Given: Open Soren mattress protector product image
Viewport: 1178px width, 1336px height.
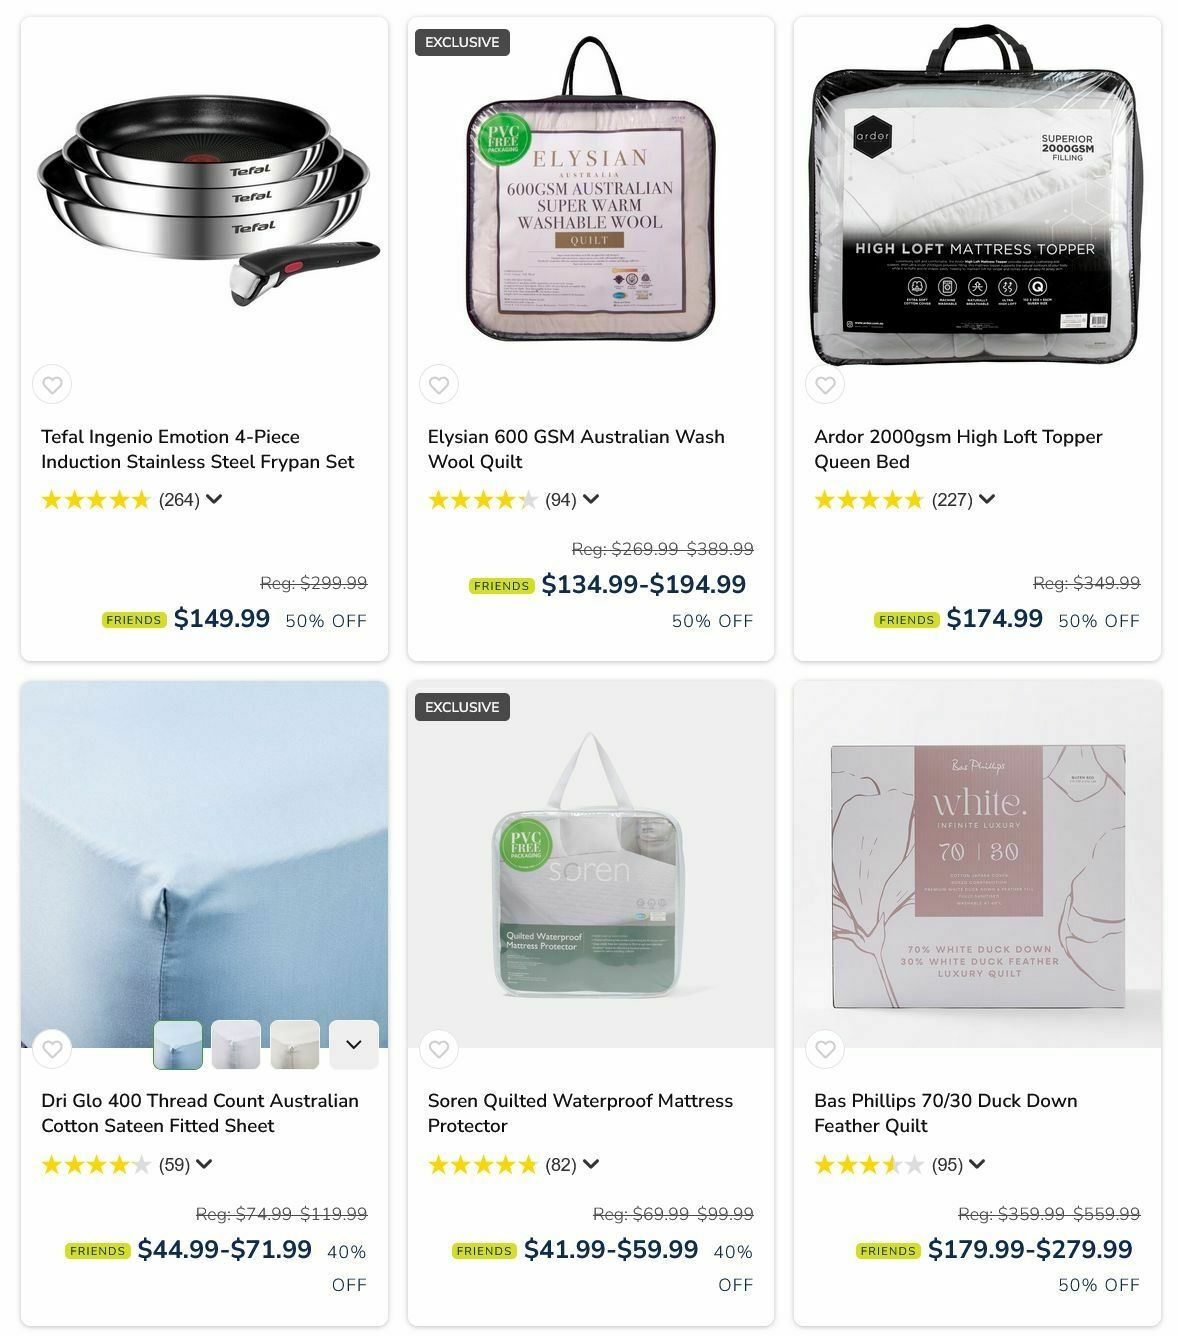Looking at the screenshot, I should pyautogui.click(x=590, y=865).
